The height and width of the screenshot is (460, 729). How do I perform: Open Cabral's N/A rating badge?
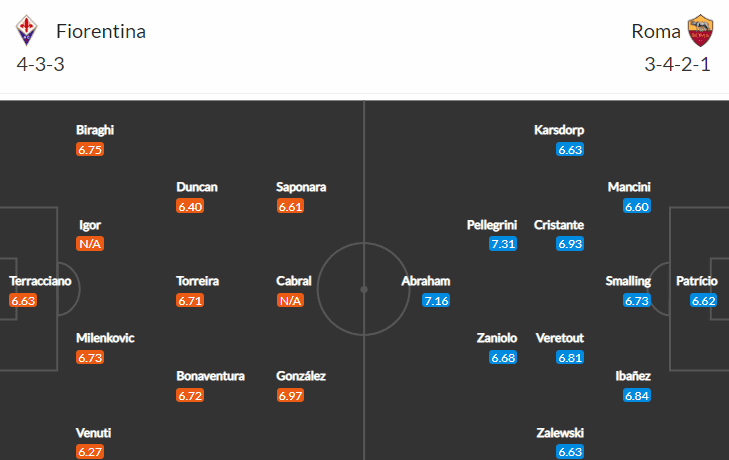coord(291,300)
